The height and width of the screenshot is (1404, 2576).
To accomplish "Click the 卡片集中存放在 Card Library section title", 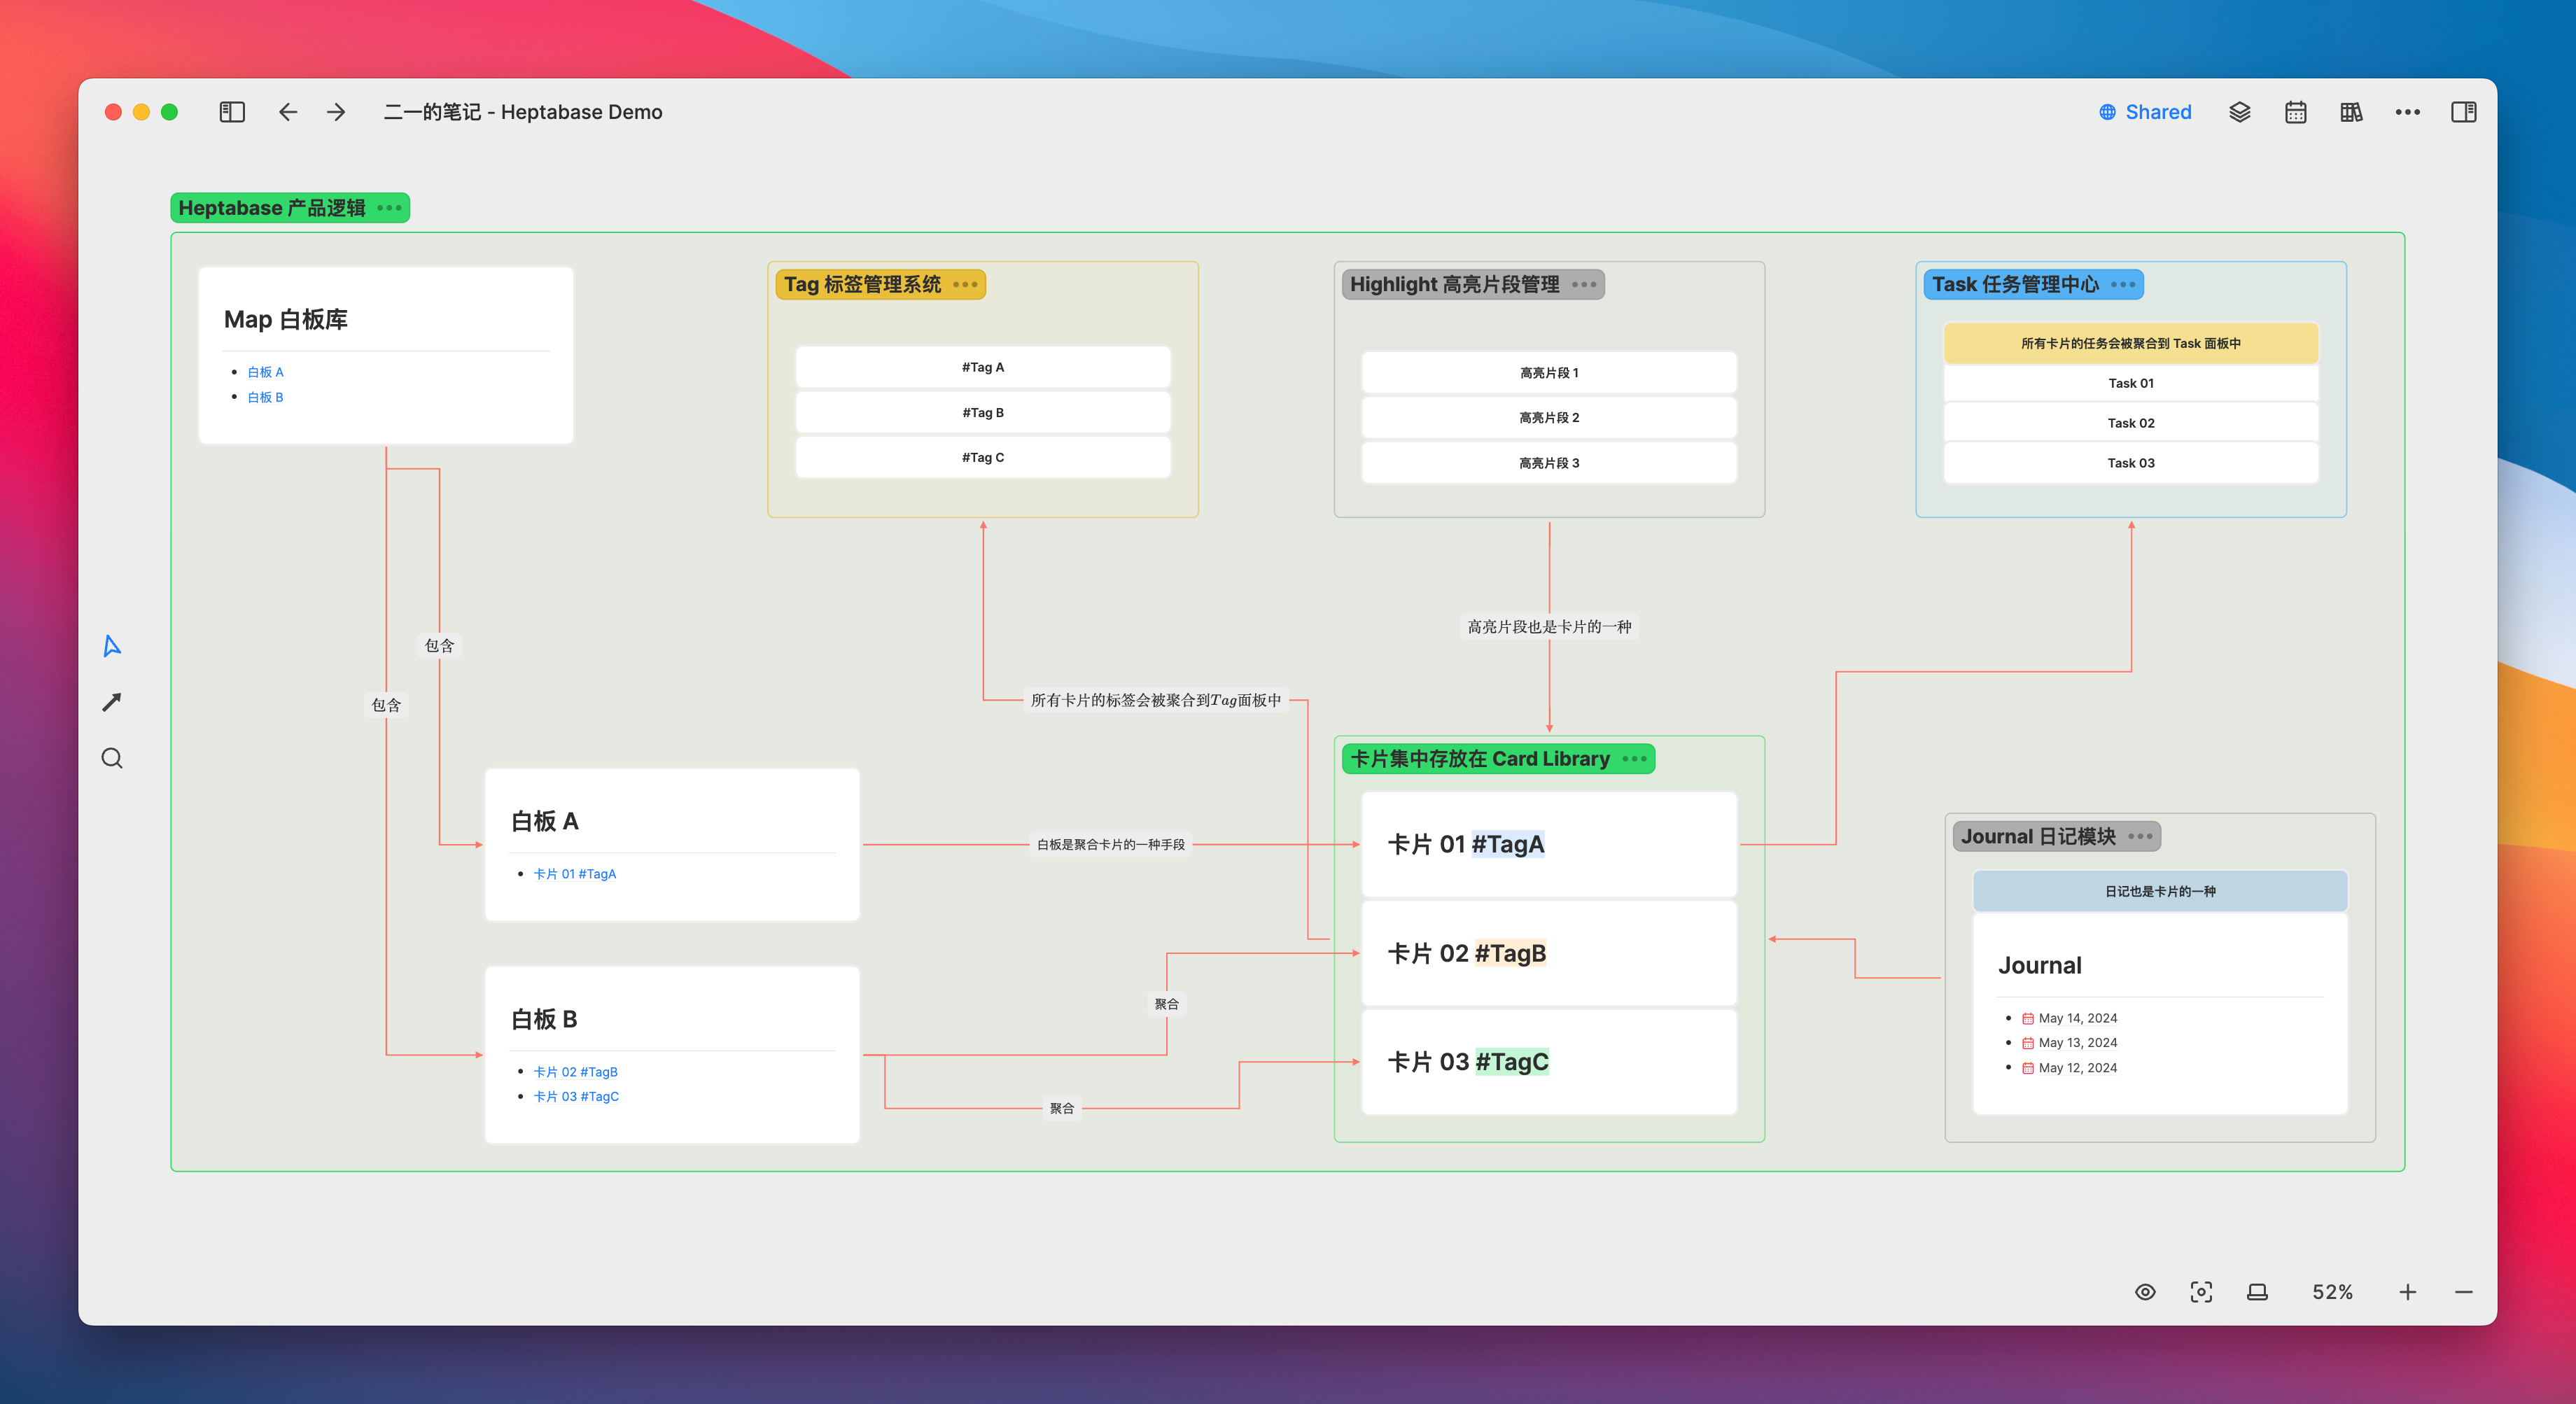I will (1480, 759).
